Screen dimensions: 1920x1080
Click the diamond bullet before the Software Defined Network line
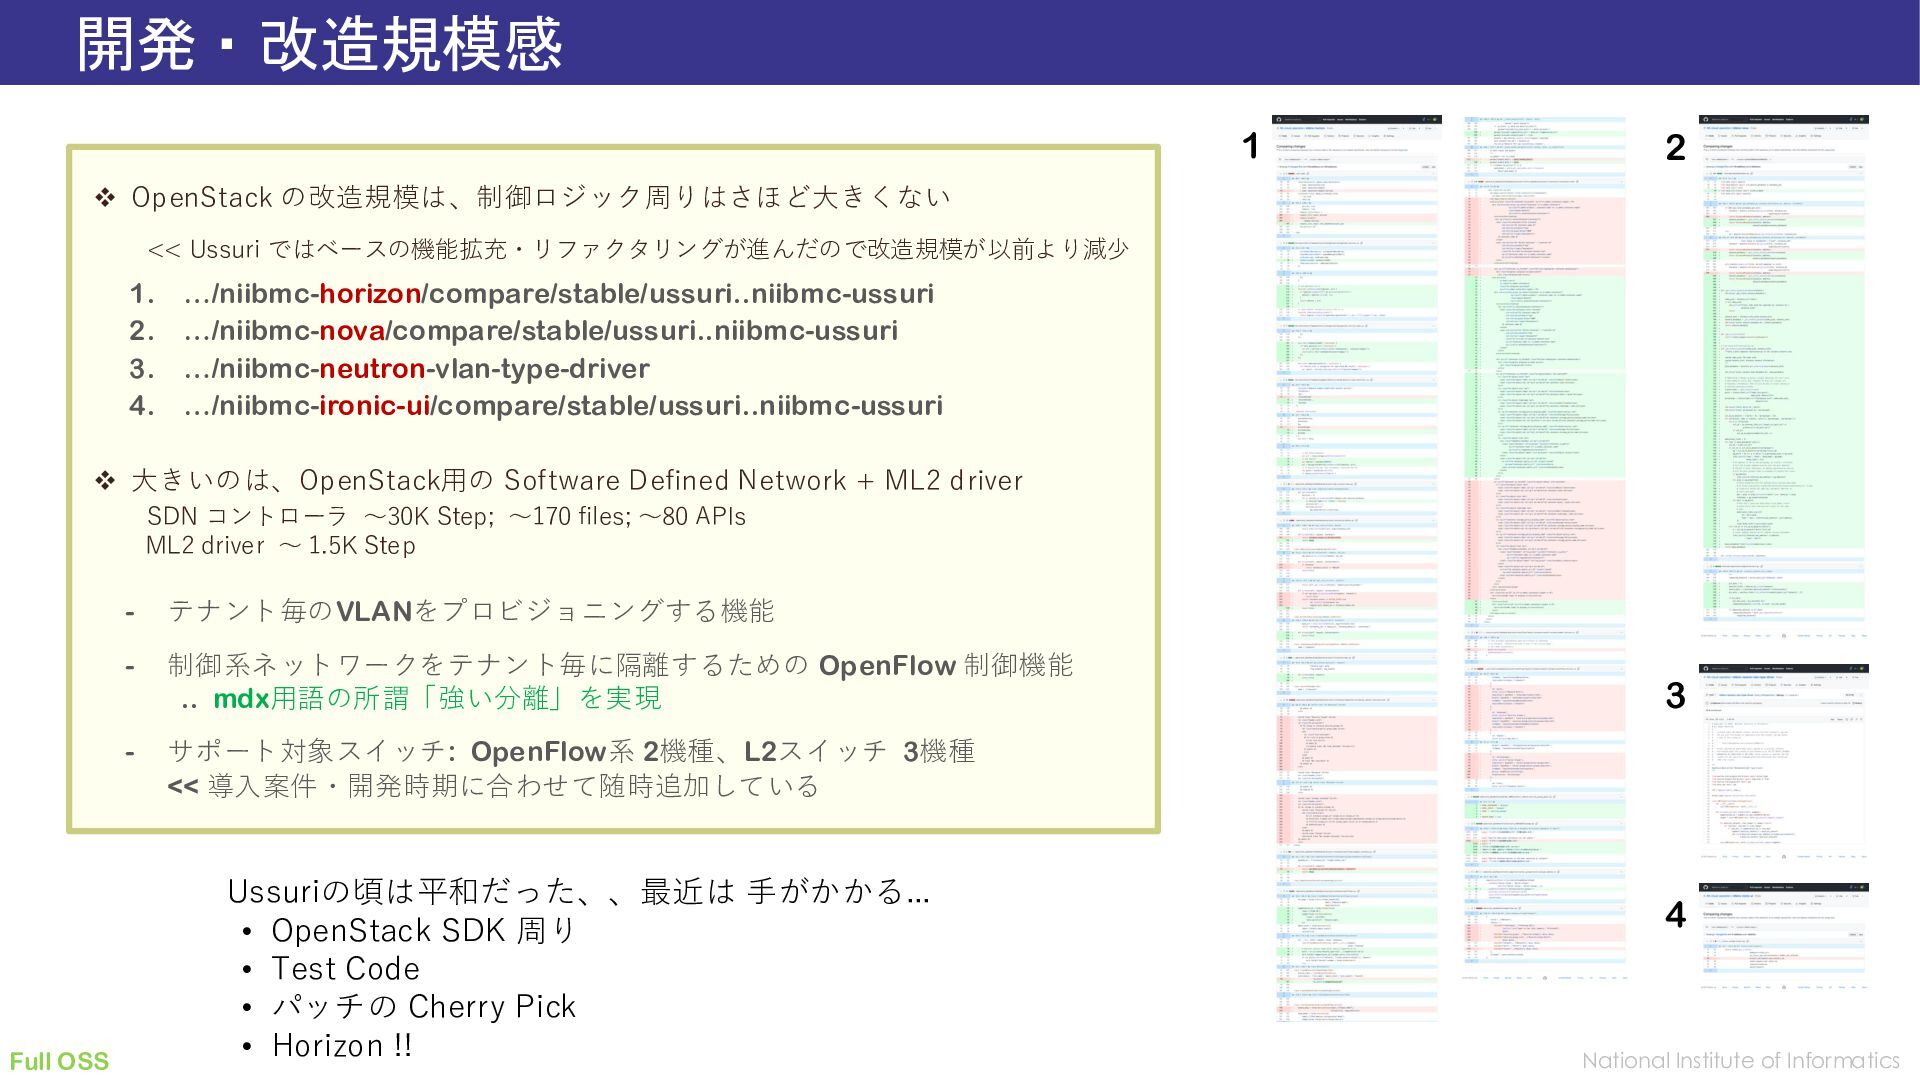(105, 481)
